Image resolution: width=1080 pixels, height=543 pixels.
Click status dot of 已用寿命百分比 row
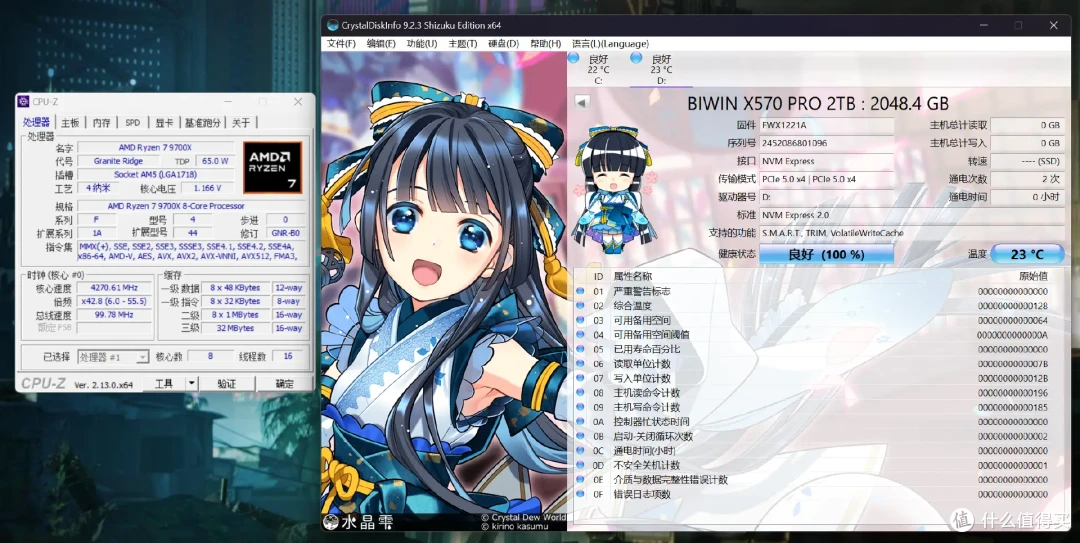coord(581,349)
